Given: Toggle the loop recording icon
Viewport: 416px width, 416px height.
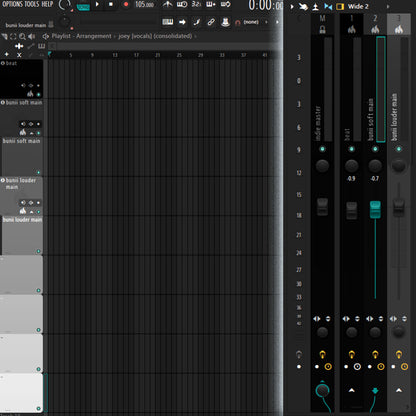Looking at the screenshot, I should pyautogui.click(x=225, y=4).
